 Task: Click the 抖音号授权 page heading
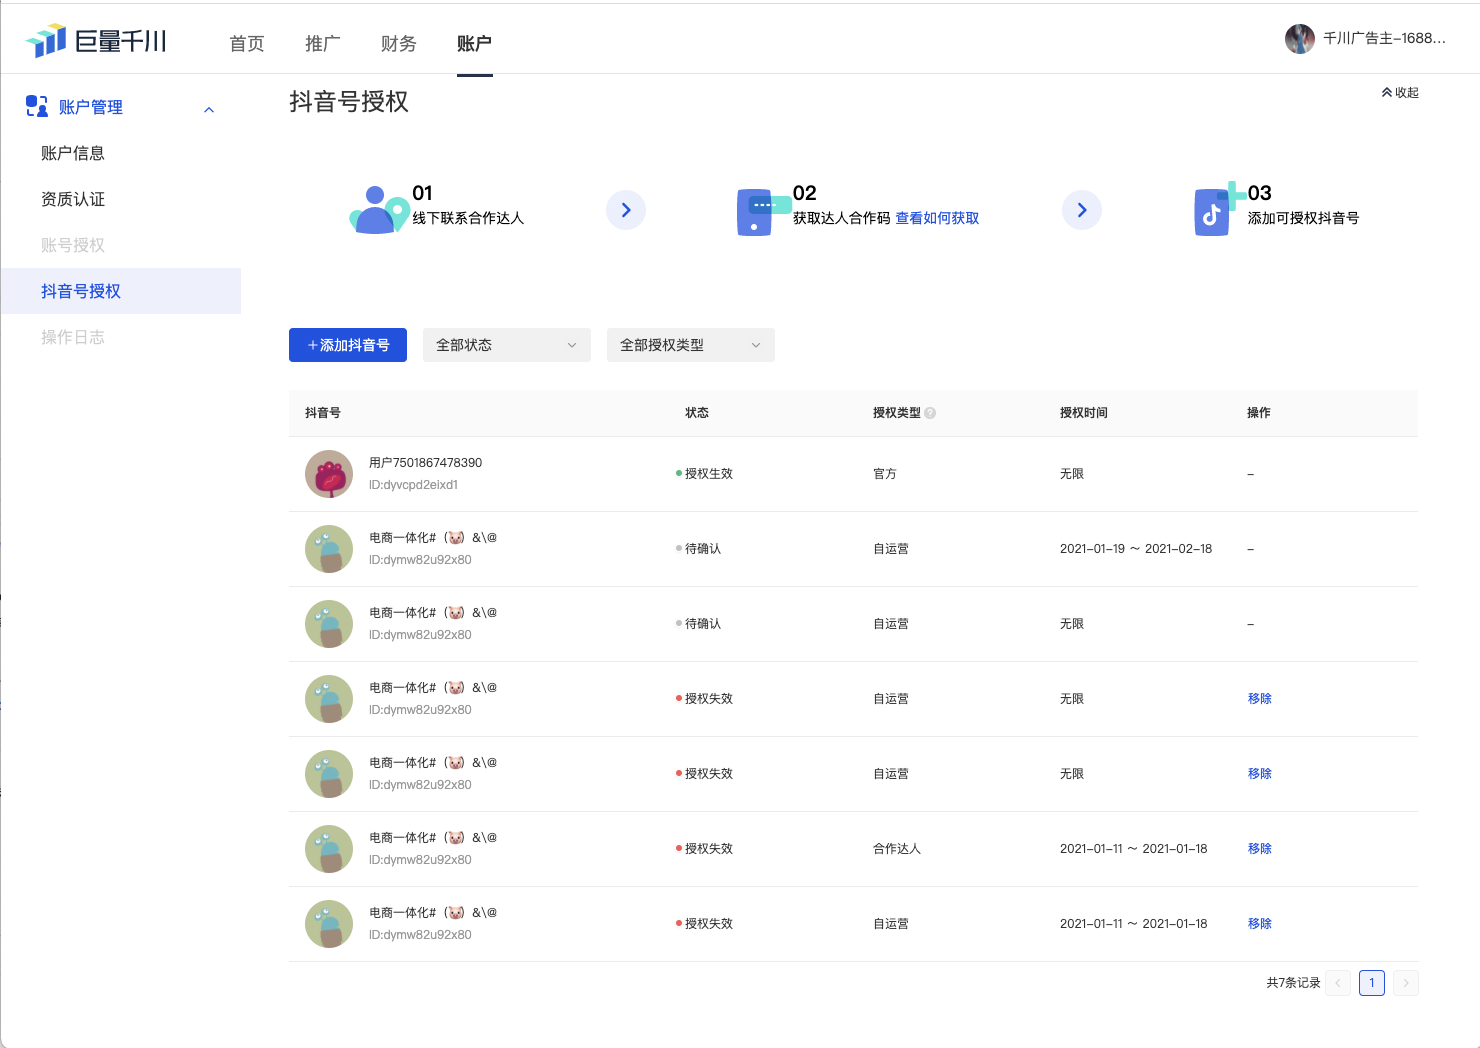click(349, 102)
